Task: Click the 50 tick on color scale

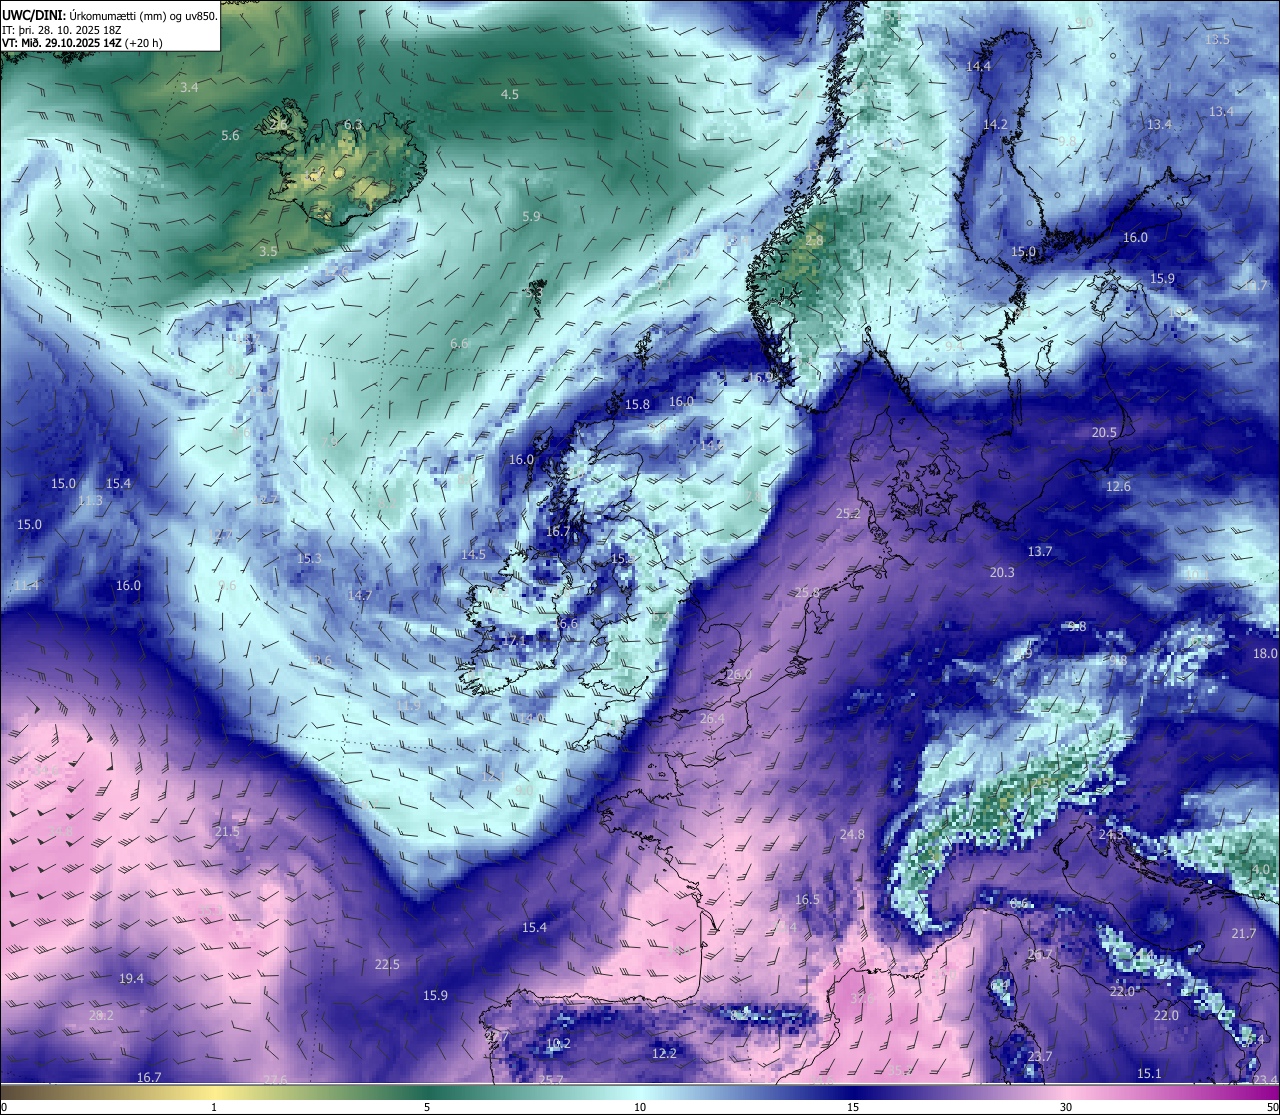Action: click(x=1272, y=1107)
